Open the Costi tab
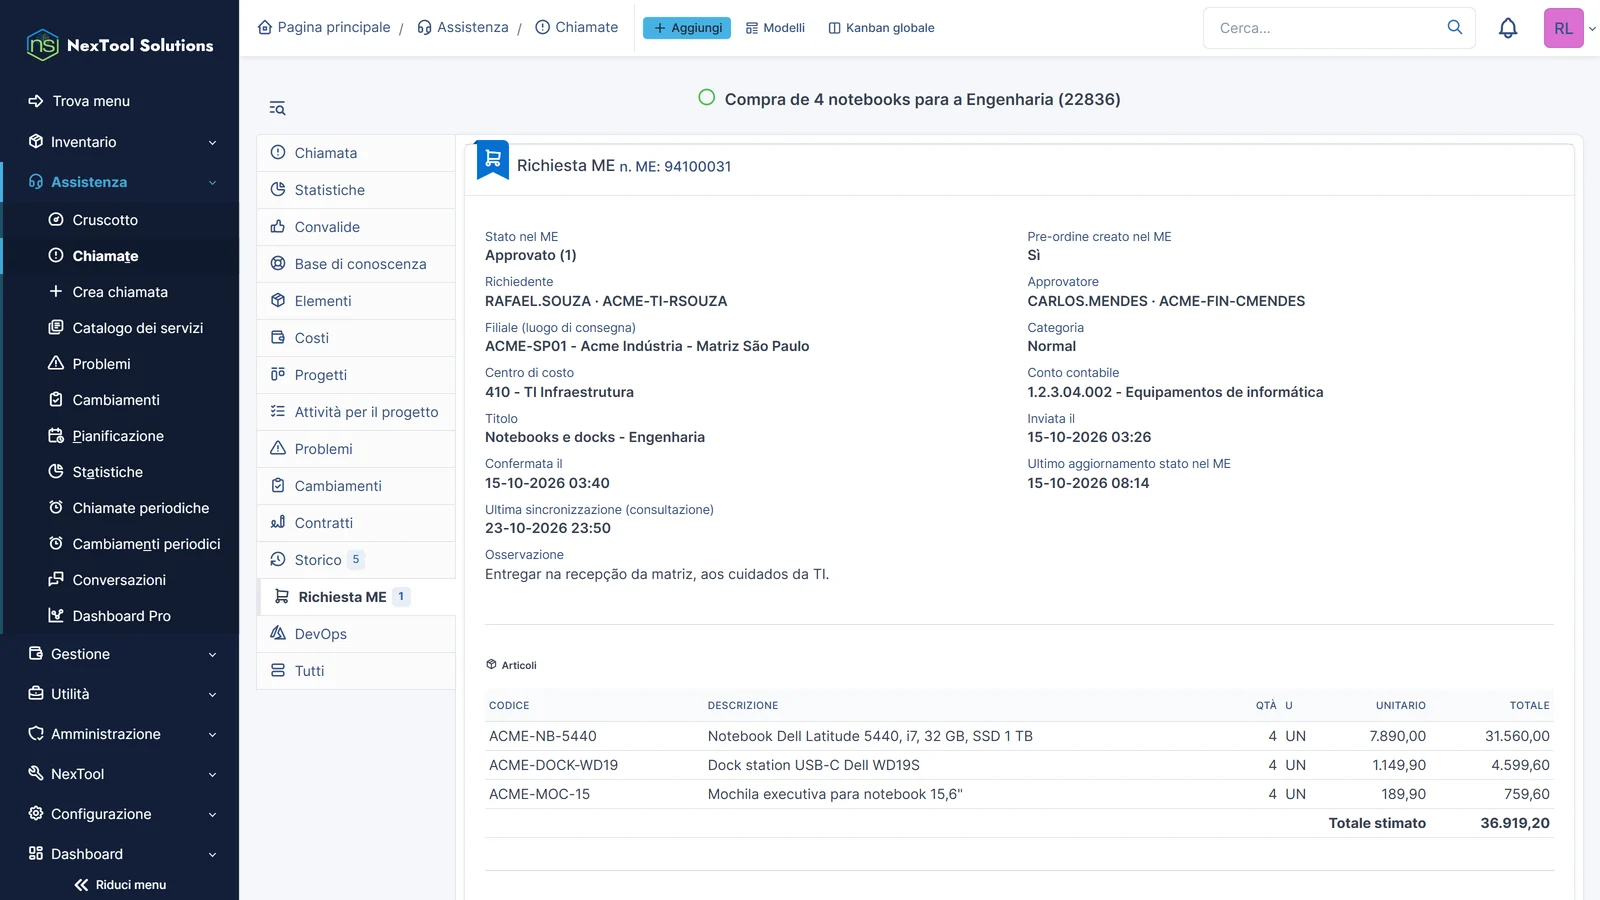Image resolution: width=1600 pixels, height=900 pixels. (356, 338)
